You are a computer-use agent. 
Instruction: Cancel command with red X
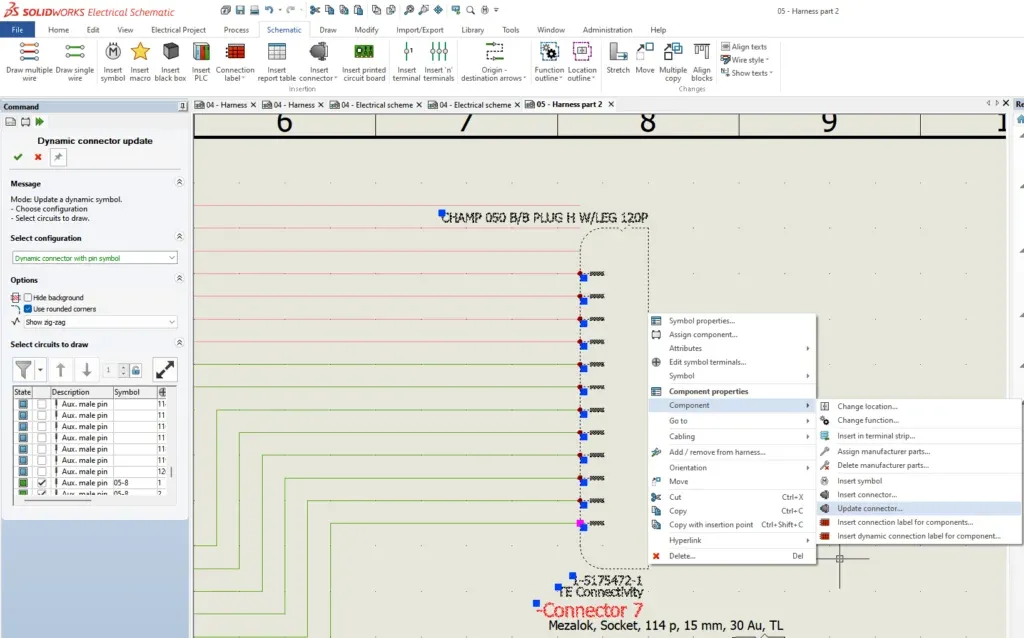(x=38, y=157)
